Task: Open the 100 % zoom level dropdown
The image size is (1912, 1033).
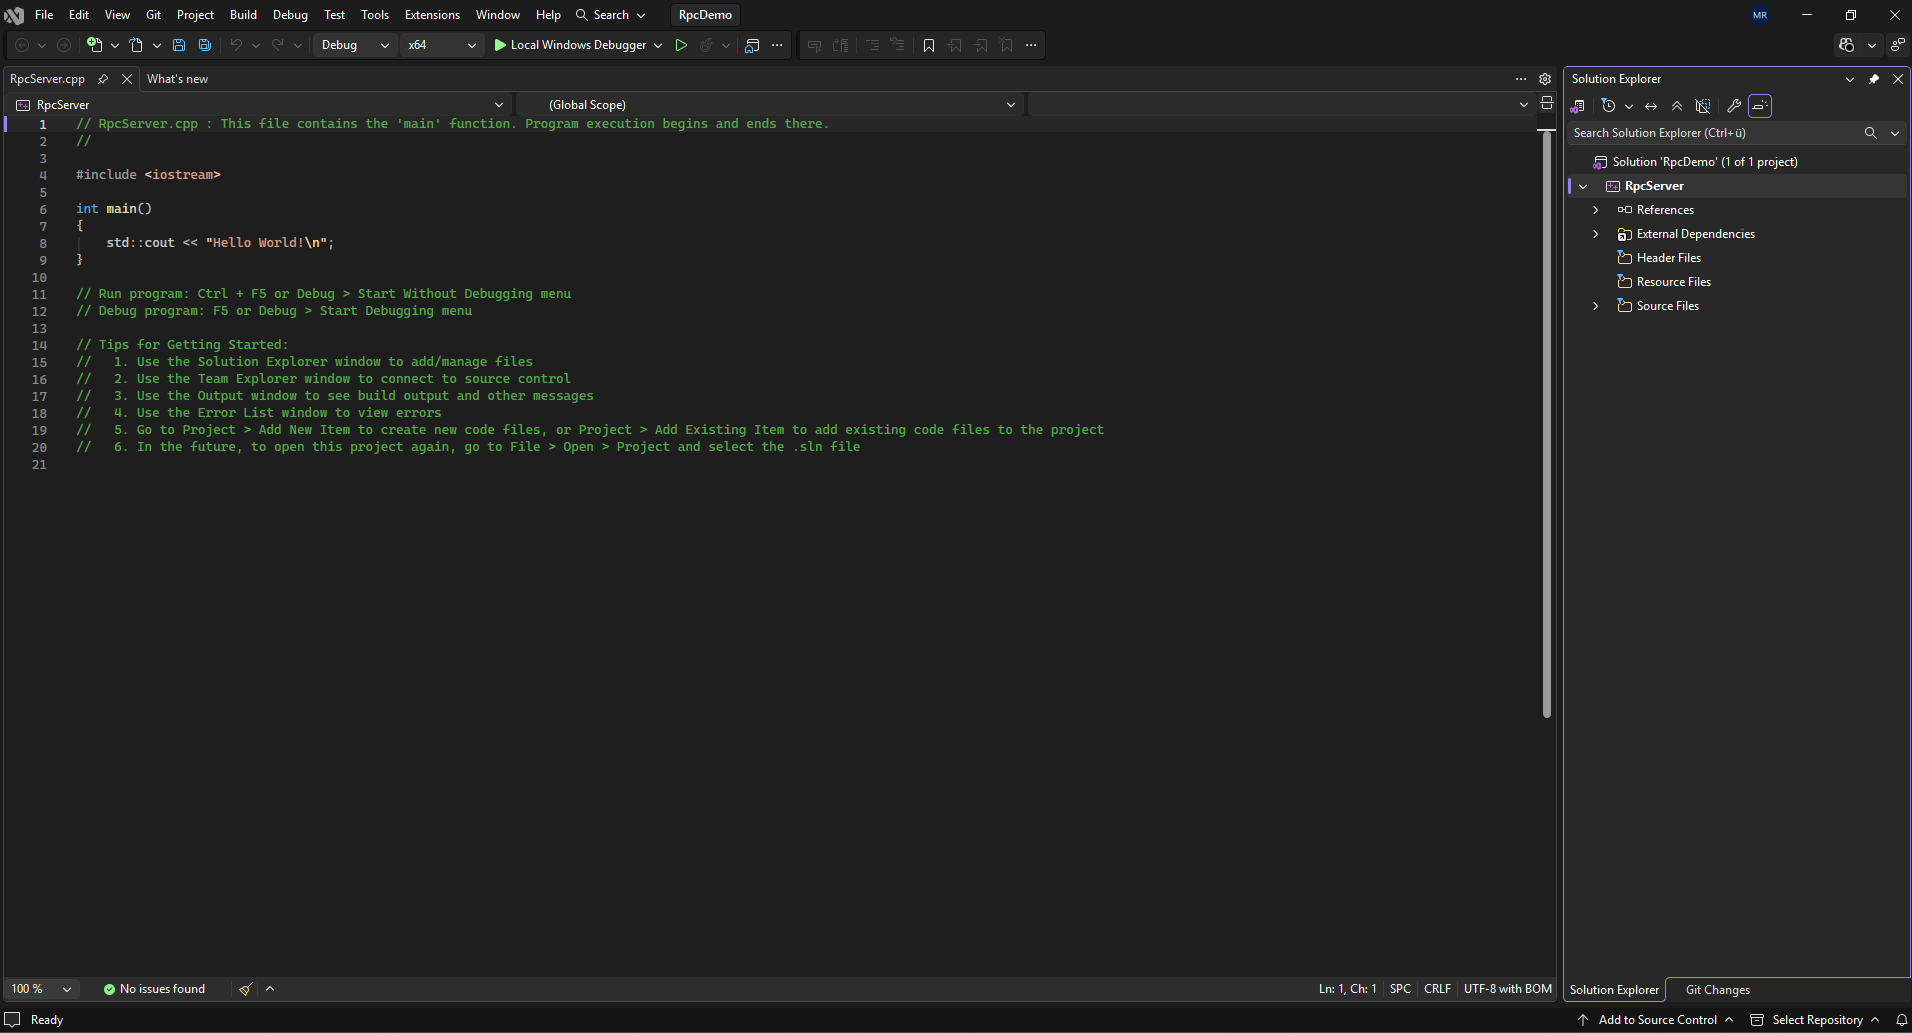Action: pos(41,989)
